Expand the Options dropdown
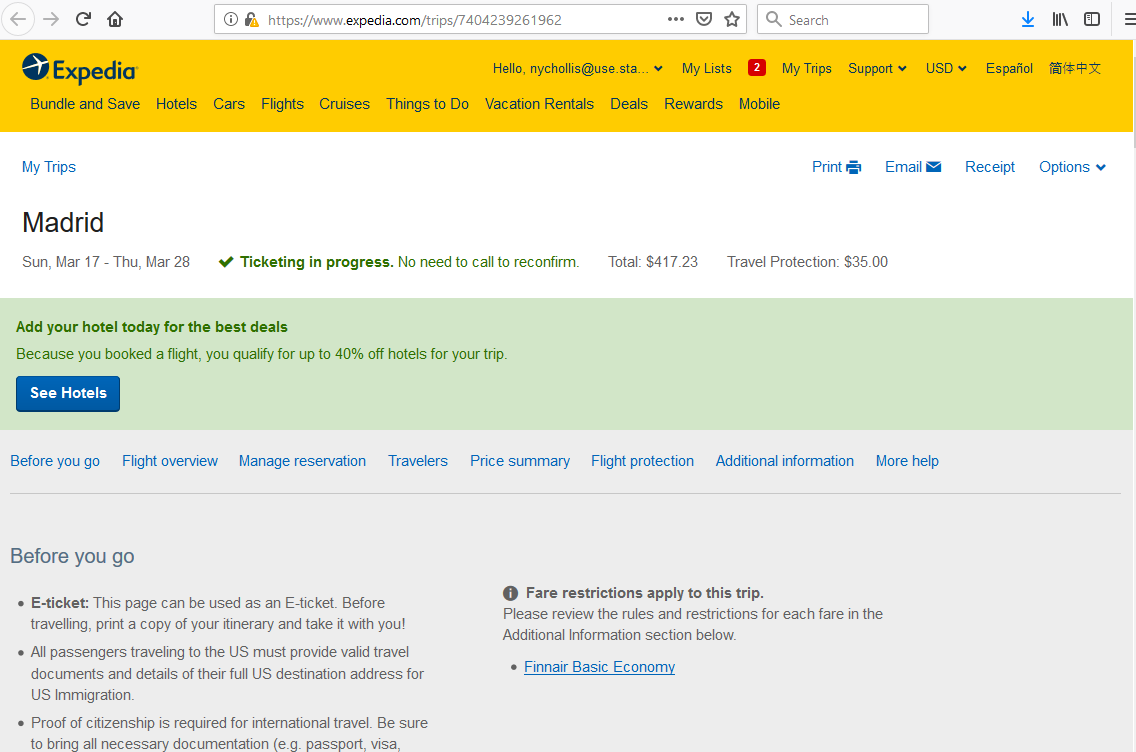Viewport: 1136px width, 752px height. tap(1072, 167)
